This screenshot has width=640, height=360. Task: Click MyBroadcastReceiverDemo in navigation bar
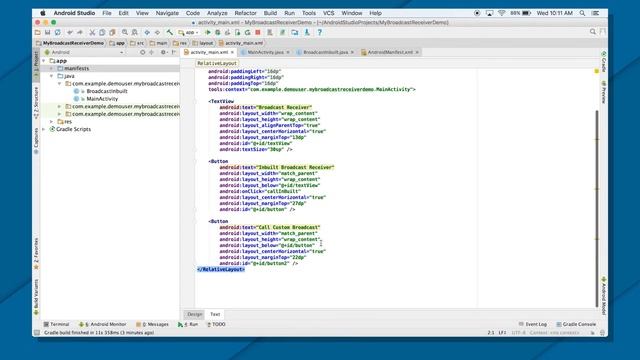[70, 43]
